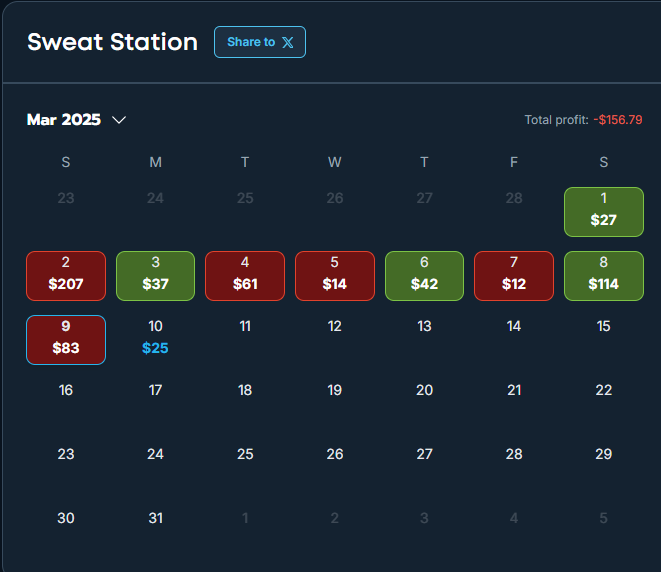This screenshot has height=572, width=661.
Task: Select March 4 showing $61 loss
Action: coord(245,276)
